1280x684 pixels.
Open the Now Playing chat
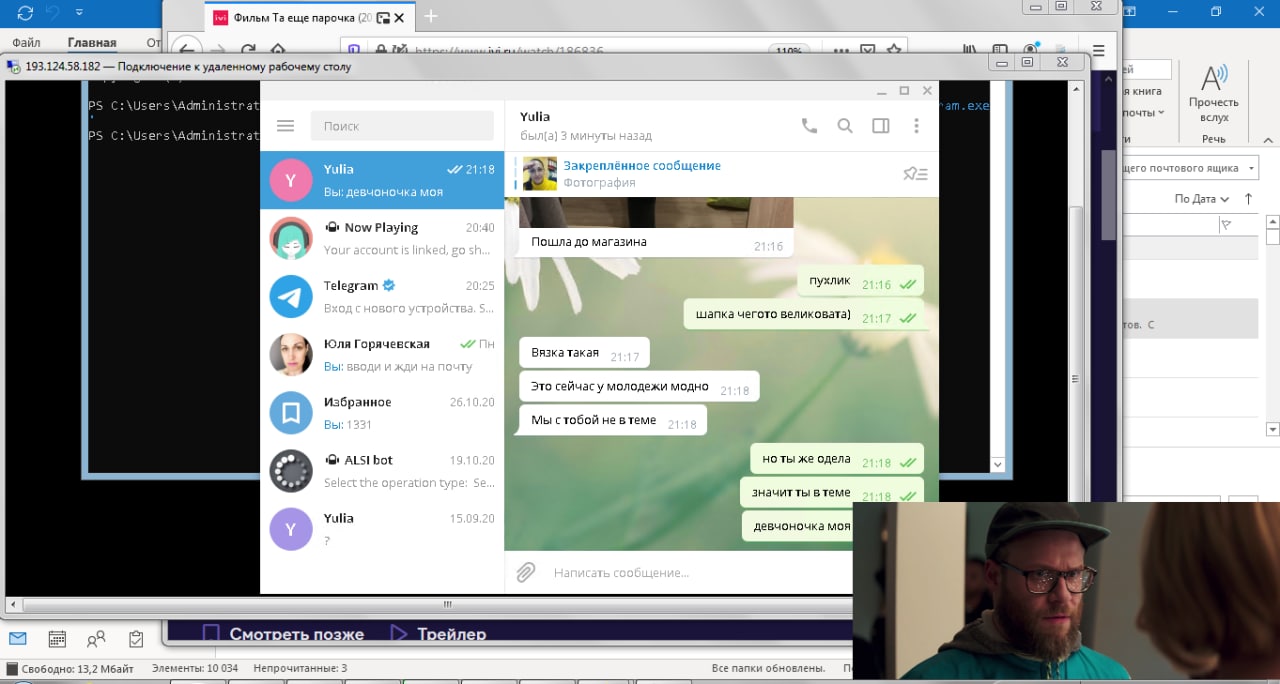click(x=382, y=238)
